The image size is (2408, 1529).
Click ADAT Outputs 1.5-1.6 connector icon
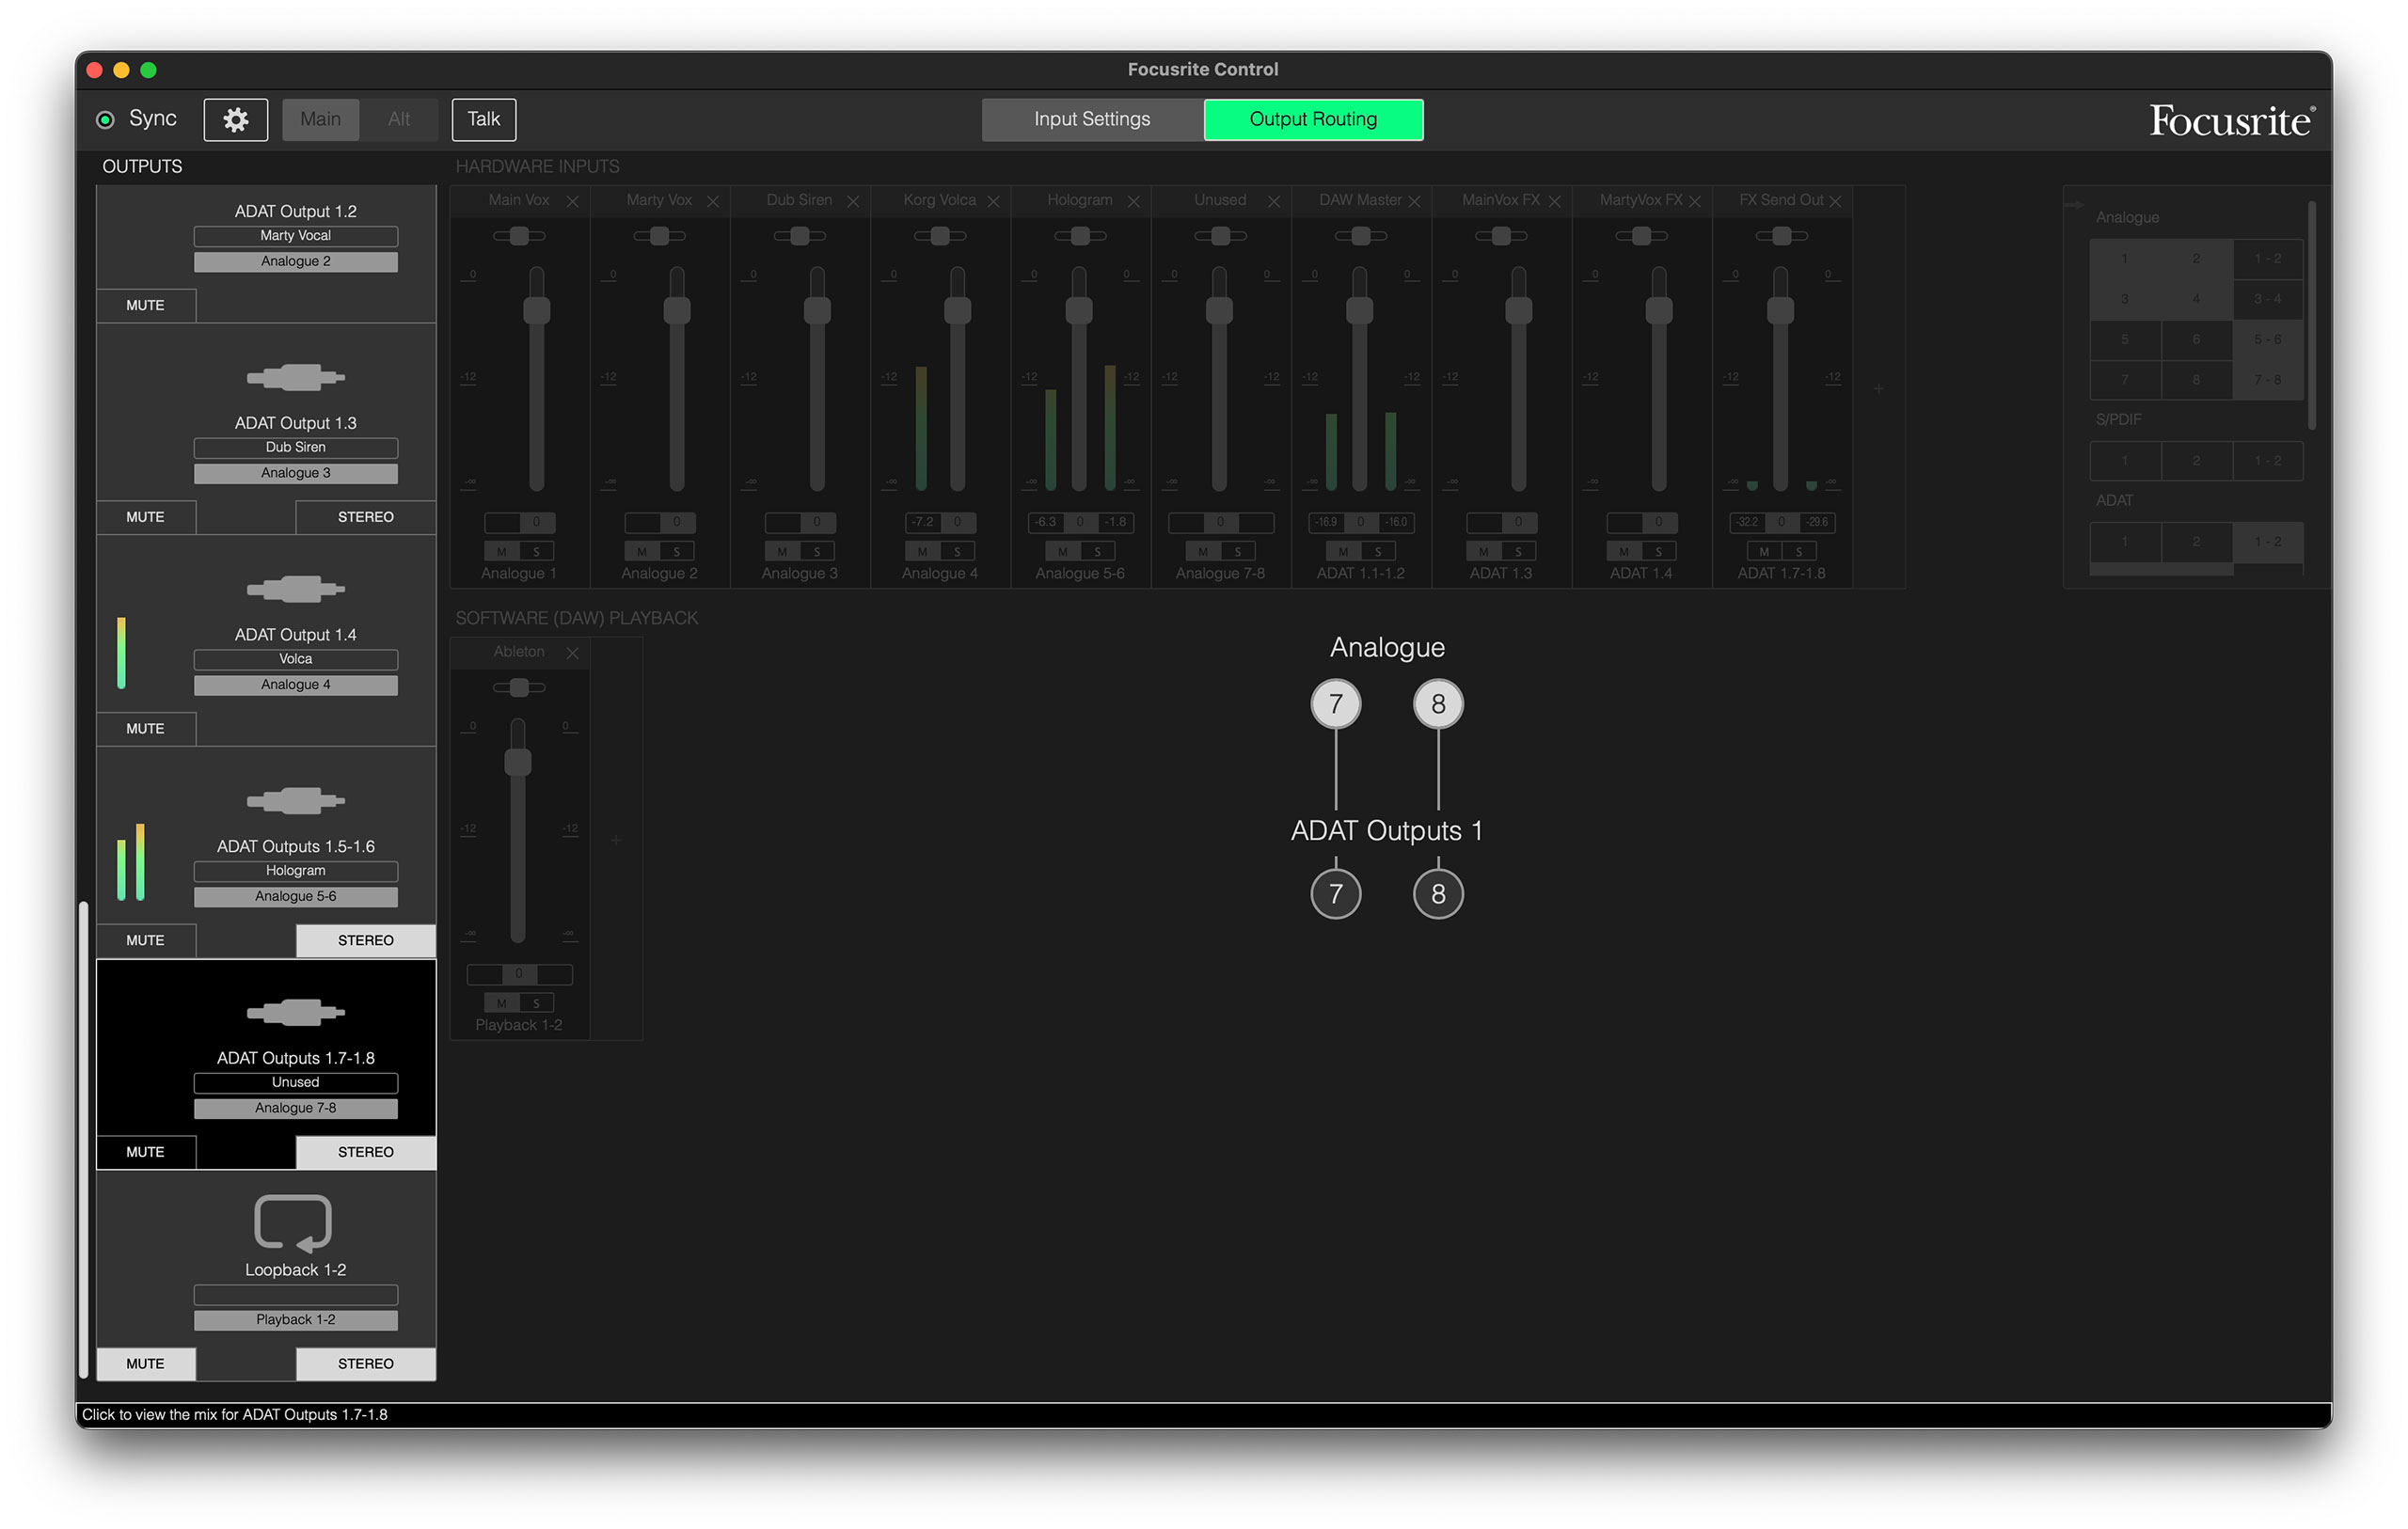coord(296,801)
